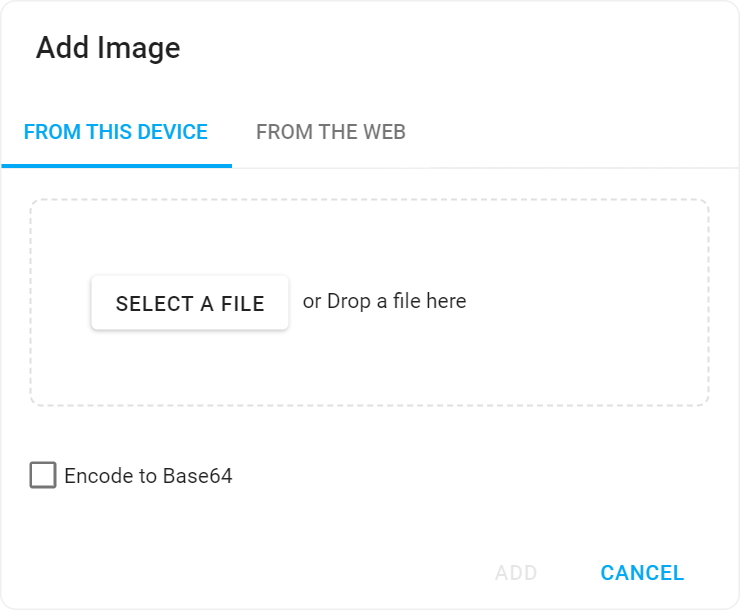
Task: Choose the web source tab for the image
Action: pos(330,132)
